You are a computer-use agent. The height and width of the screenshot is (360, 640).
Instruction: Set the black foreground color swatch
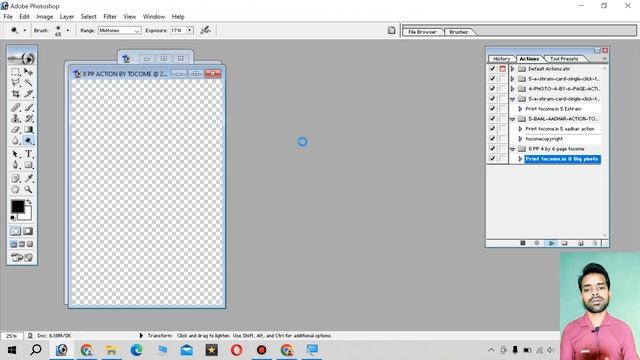[17, 207]
